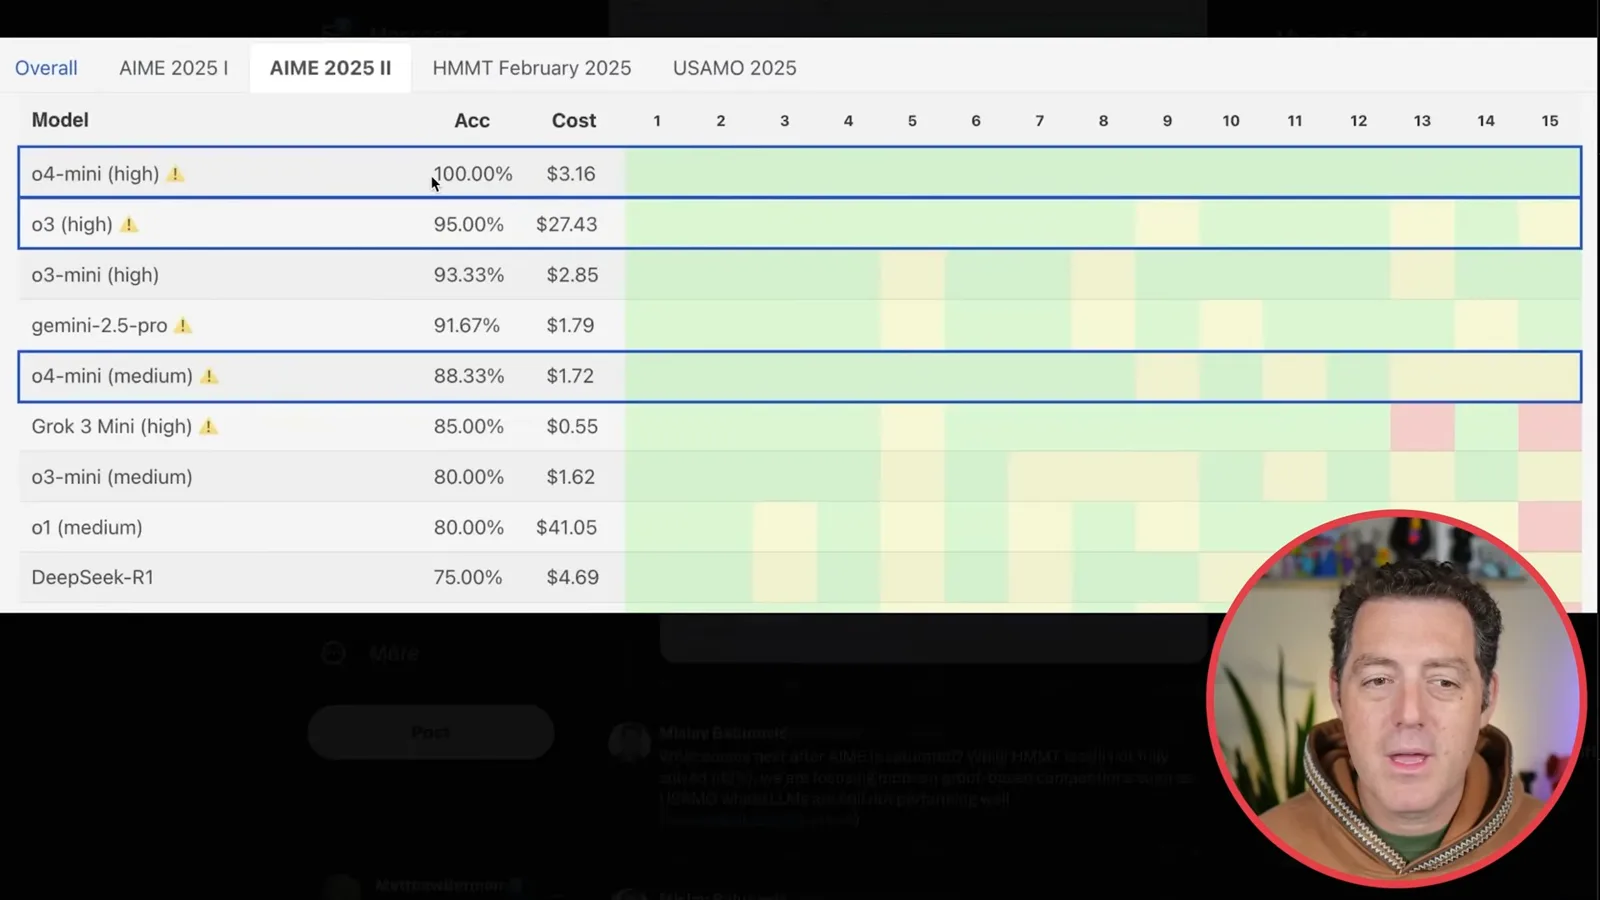The image size is (1600, 900).
Task: Click warning icon next to o4-mini (high)
Action: [176, 174]
